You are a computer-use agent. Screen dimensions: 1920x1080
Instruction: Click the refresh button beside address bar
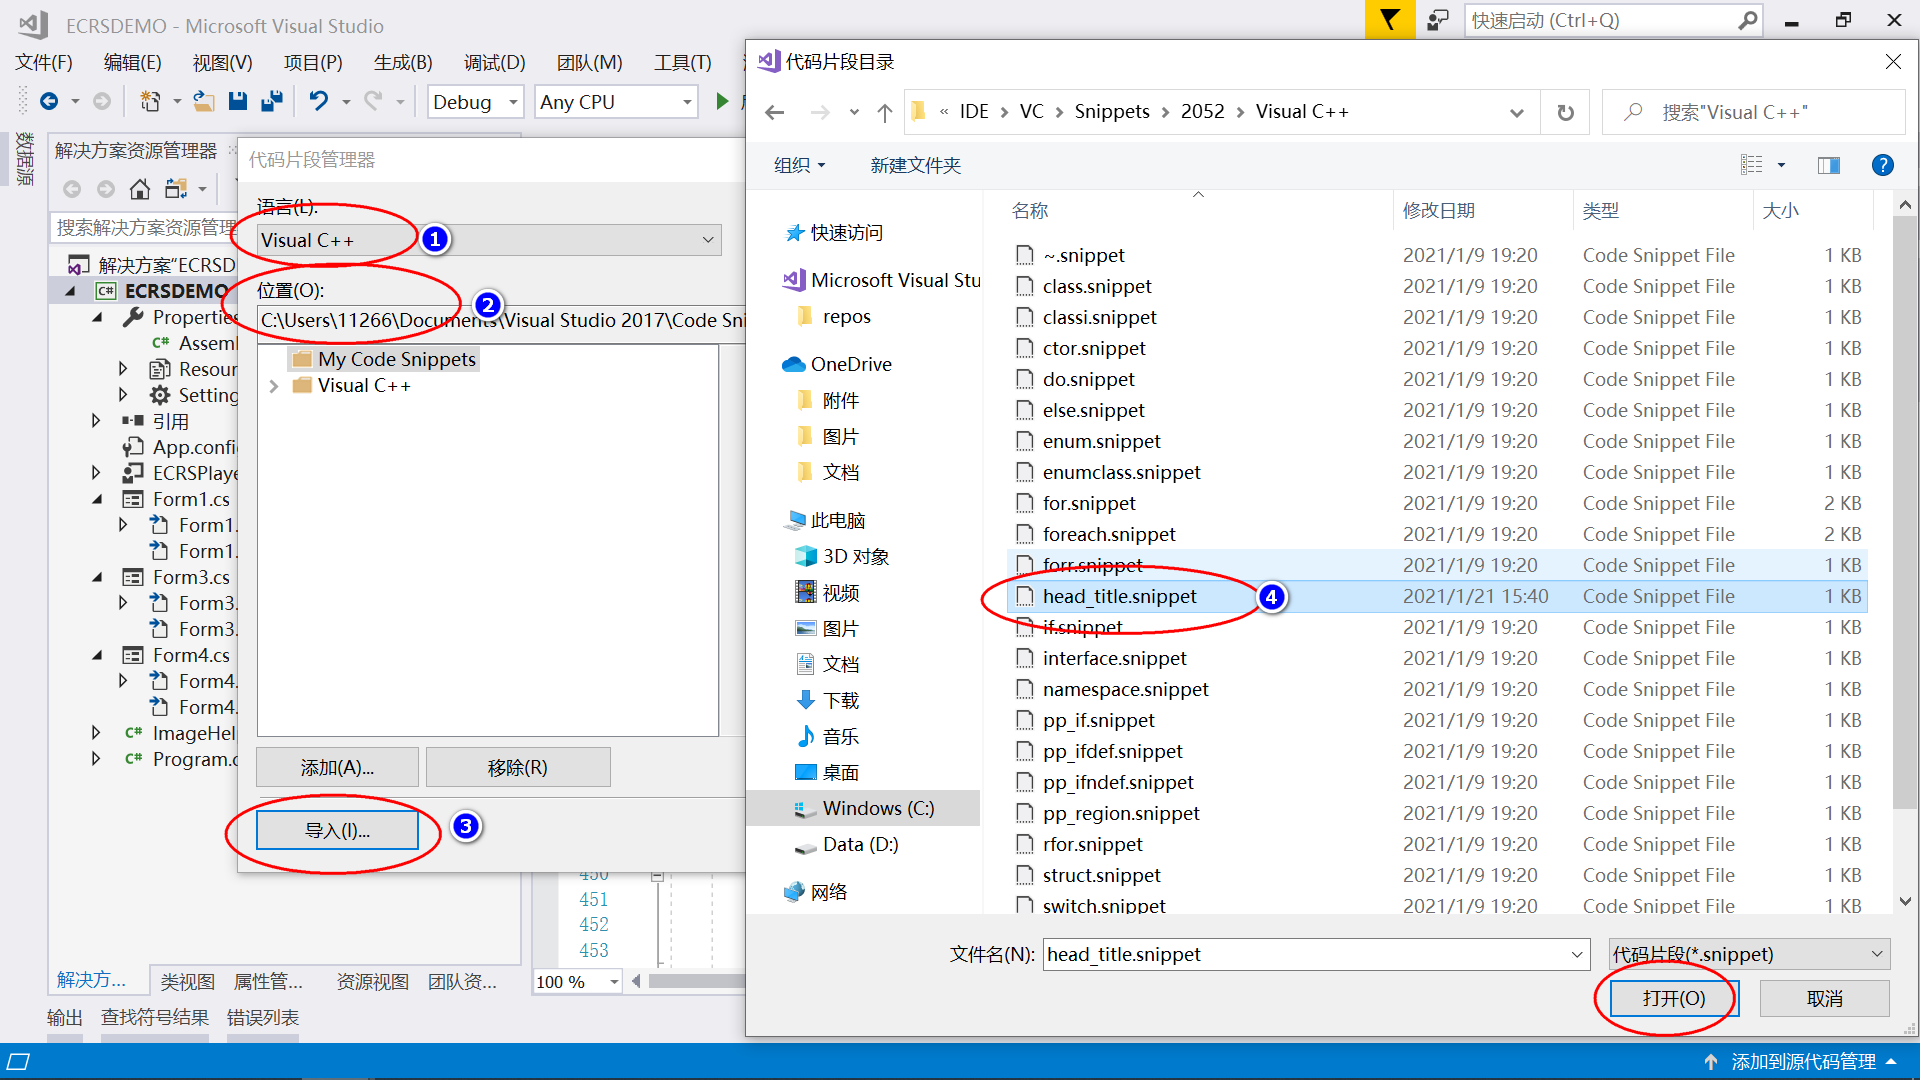pyautogui.click(x=1565, y=113)
